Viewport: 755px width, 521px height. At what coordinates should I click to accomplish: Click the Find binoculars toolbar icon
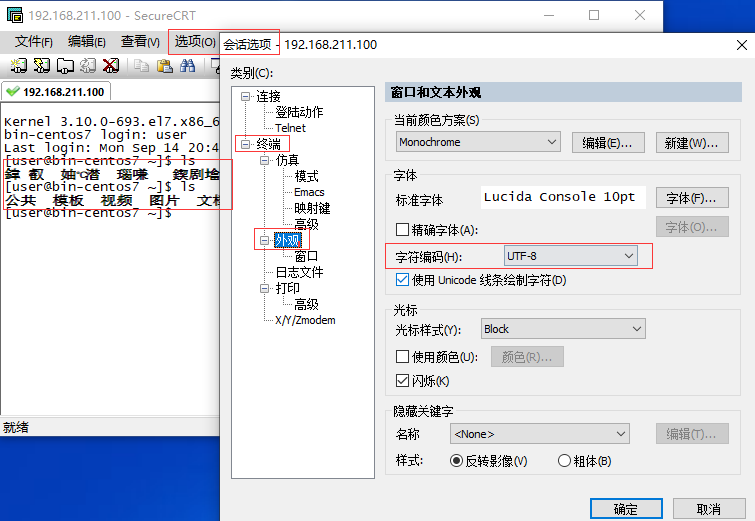187,65
